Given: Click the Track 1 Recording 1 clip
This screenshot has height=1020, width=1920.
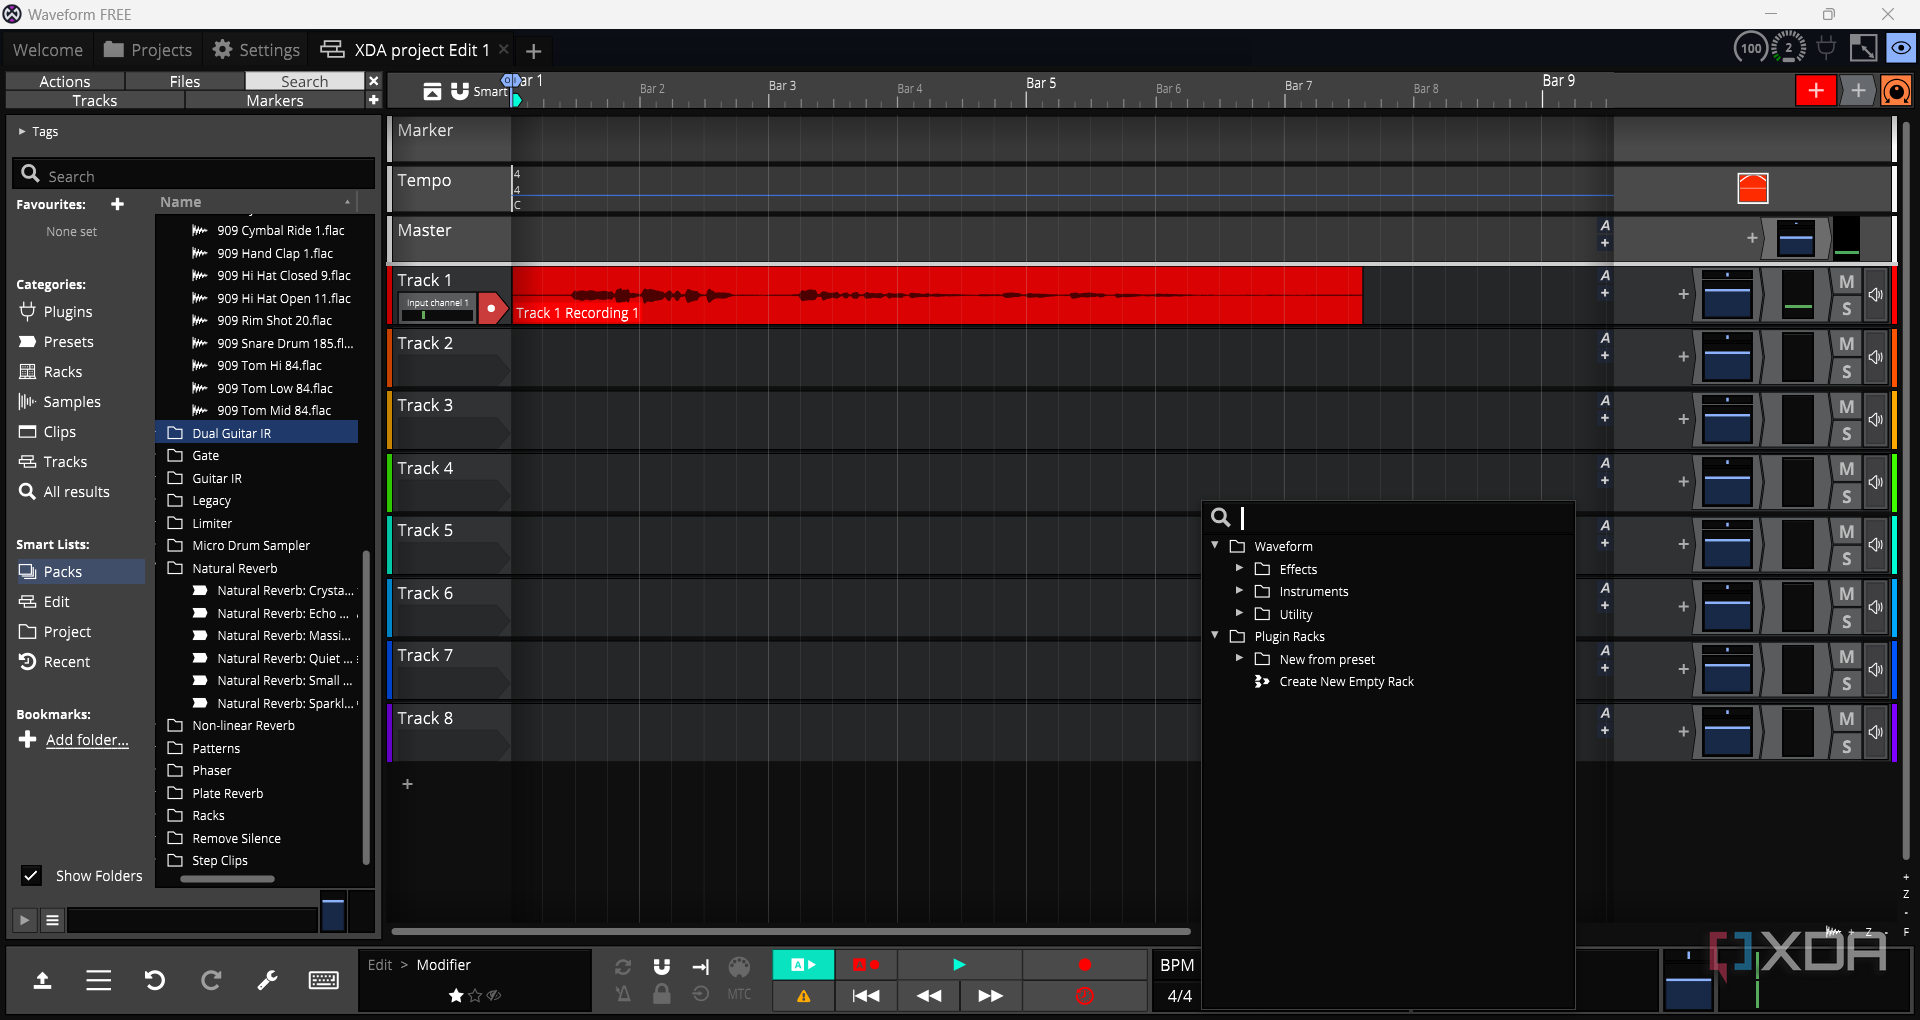Looking at the screenshot, I should pyautogui.click(x=937, y=295).
